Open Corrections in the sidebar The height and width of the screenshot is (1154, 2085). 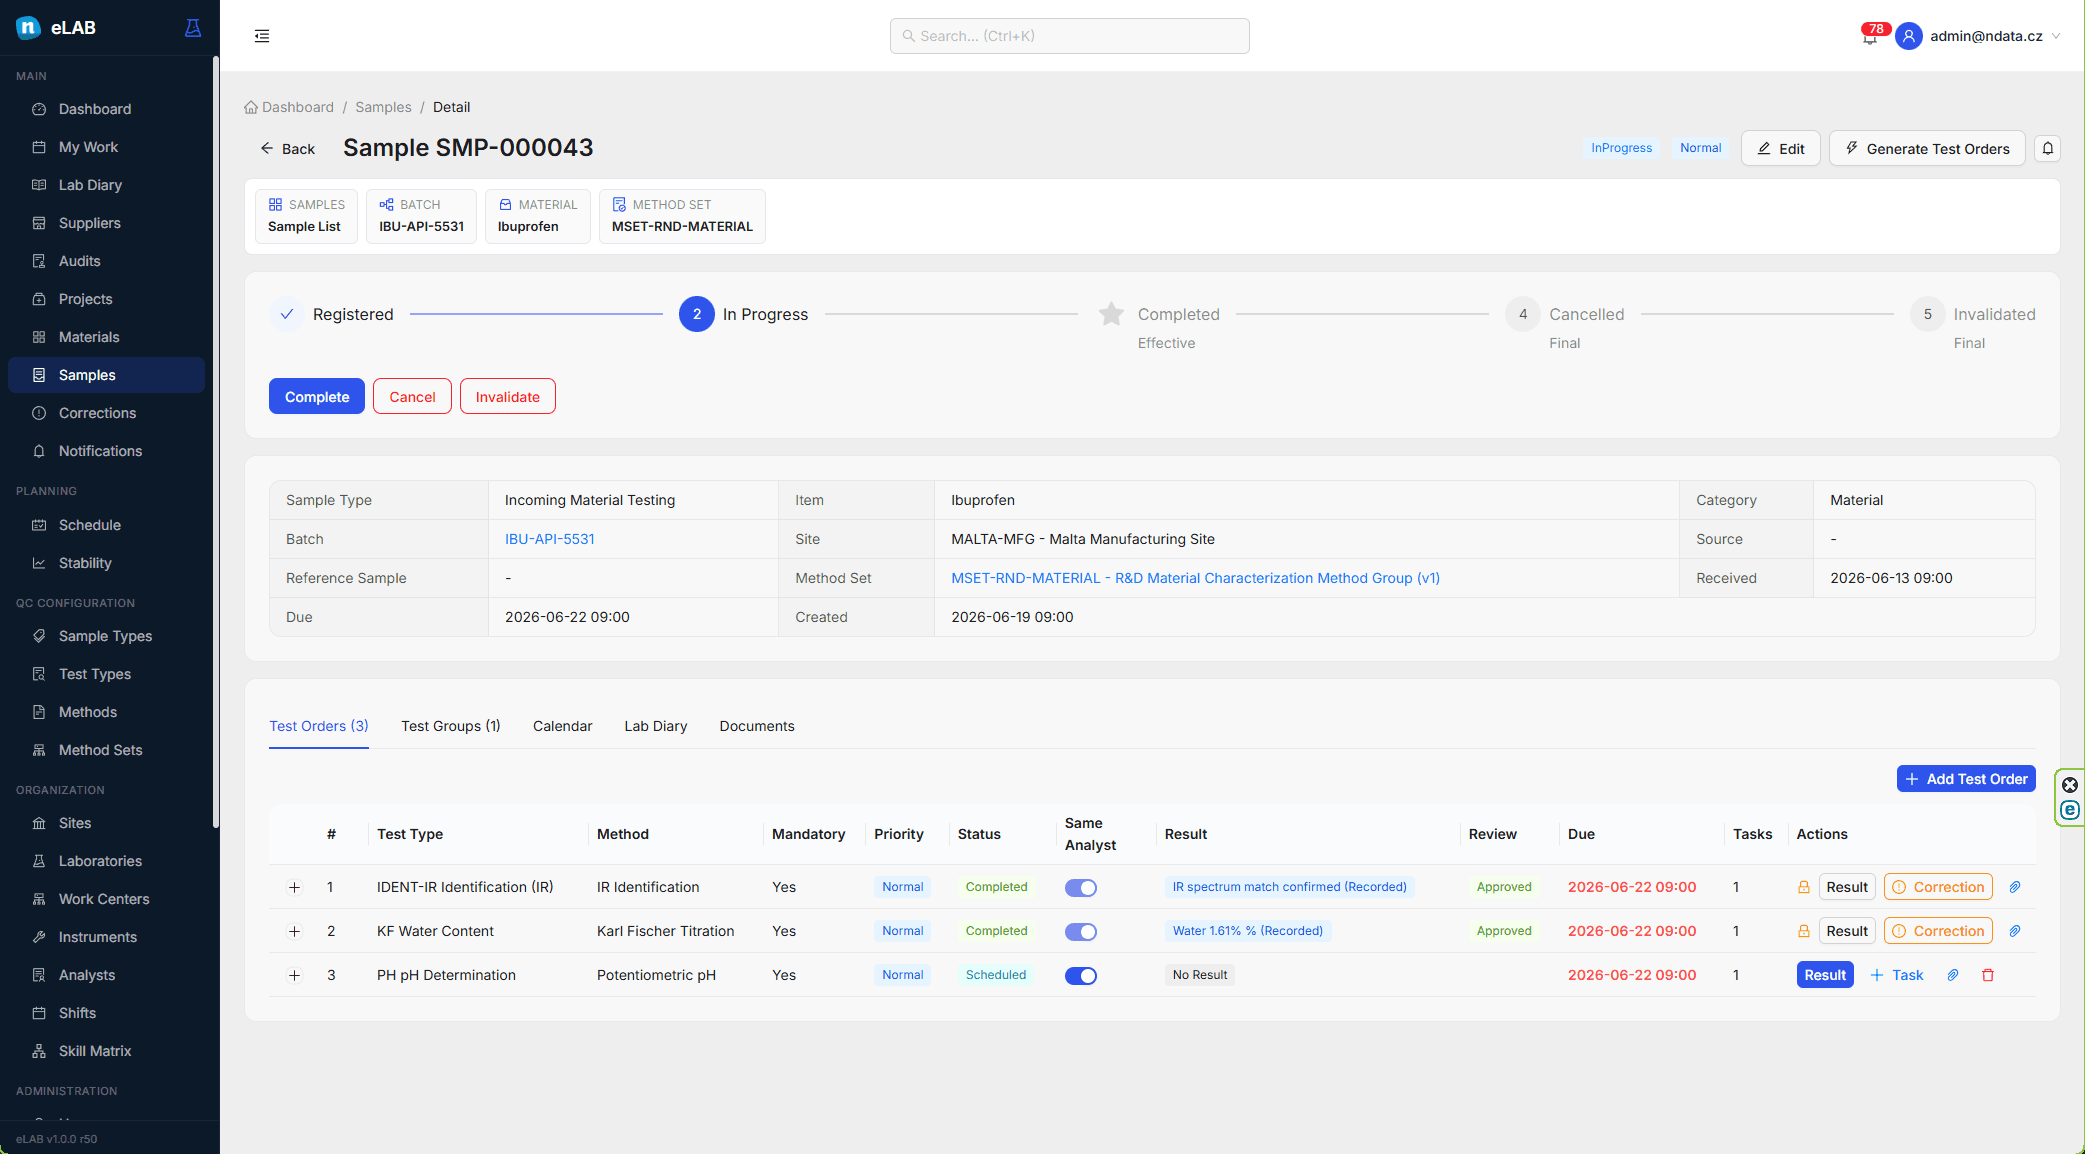pos(107,413)
